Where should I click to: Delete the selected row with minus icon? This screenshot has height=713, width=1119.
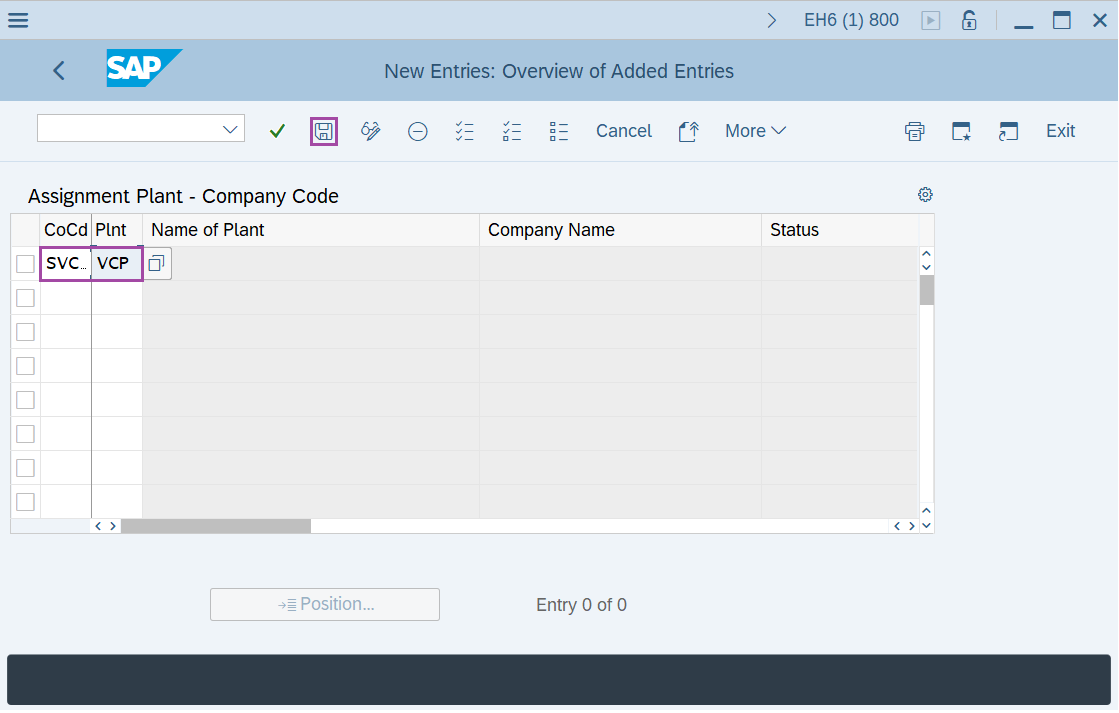tap(417, 131)
